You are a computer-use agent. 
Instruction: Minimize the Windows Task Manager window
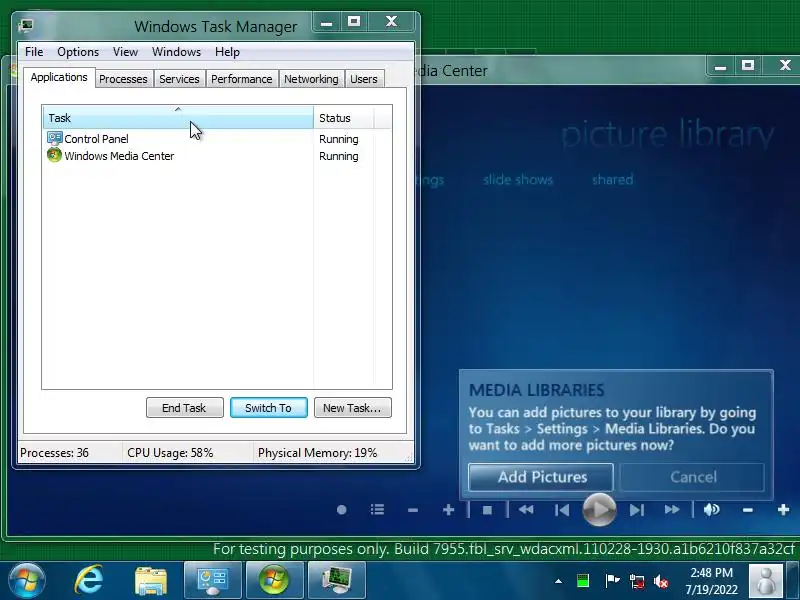(x=327, y=22)
